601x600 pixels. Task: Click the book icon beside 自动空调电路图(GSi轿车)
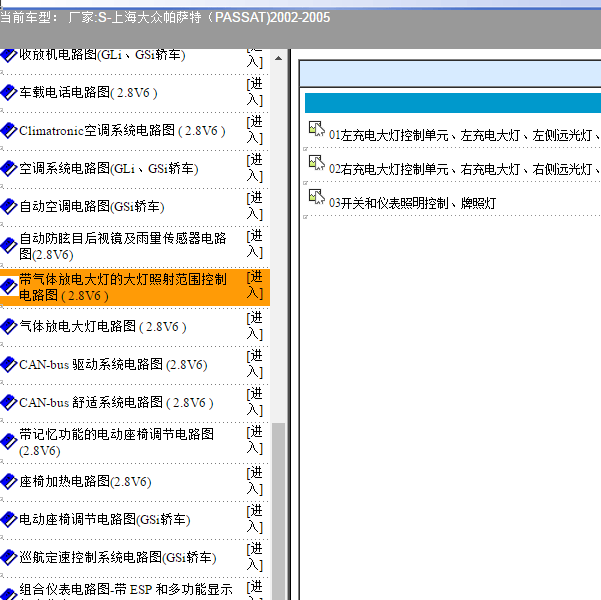pos(8,206)
